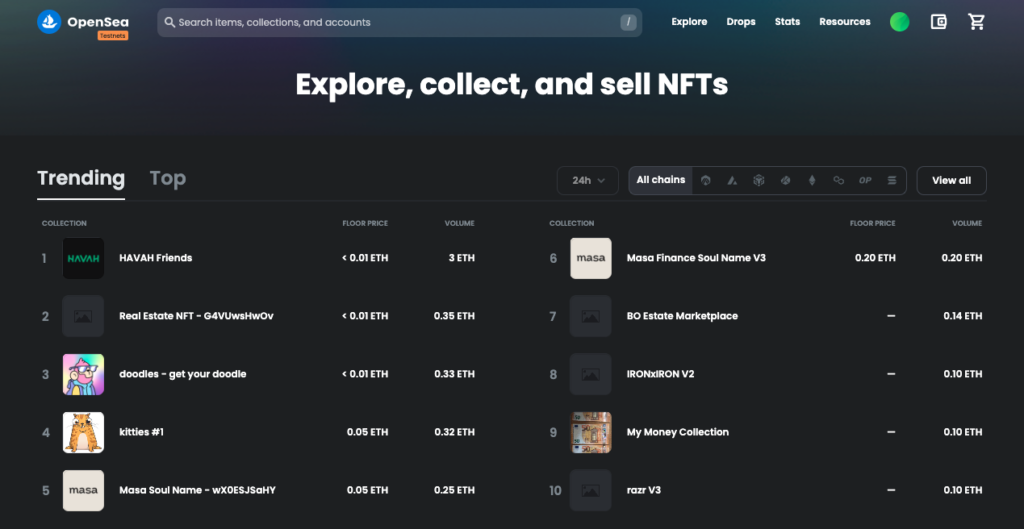This screenshot has height=529, width=1024.
Task: Switch to the Top tab
Action: pyautogui.click(x=168, y=178)
